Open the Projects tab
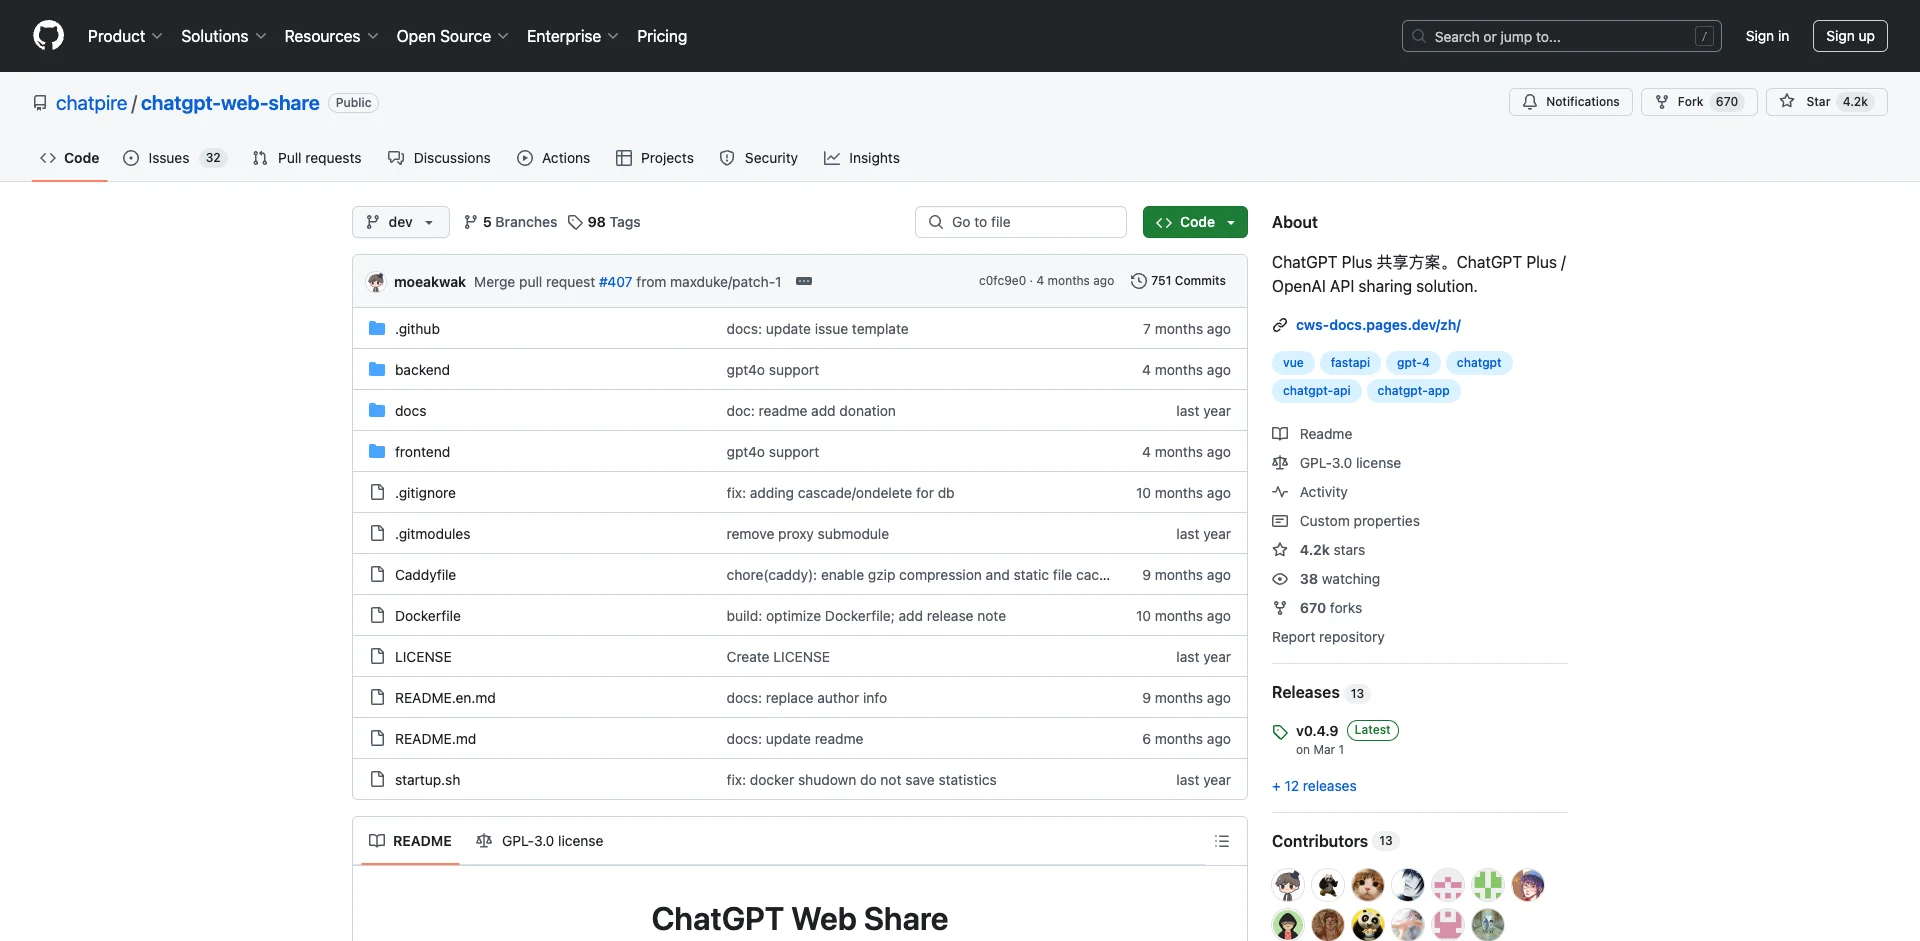 pos(655,158)
